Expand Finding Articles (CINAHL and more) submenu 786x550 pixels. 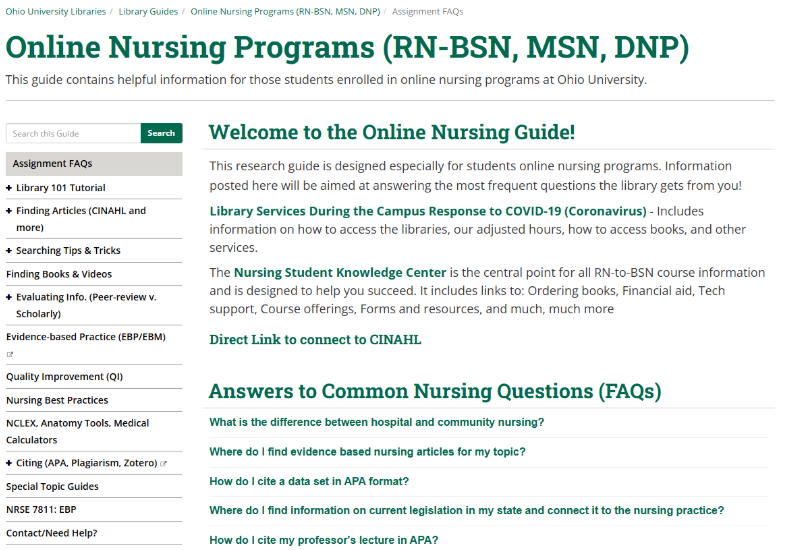pyautogui.click(x=9, y=211)
